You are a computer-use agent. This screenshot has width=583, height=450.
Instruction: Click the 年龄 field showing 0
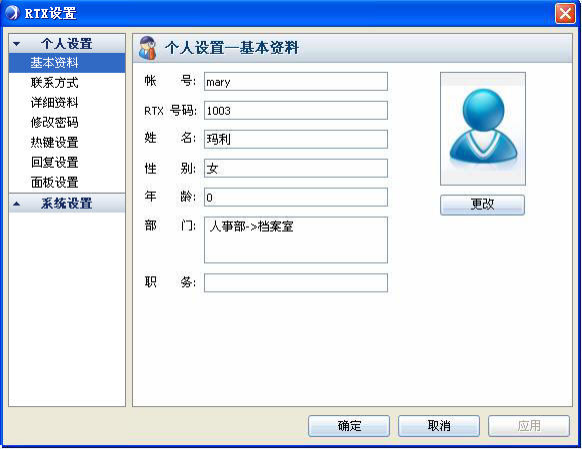coord(296,197)
